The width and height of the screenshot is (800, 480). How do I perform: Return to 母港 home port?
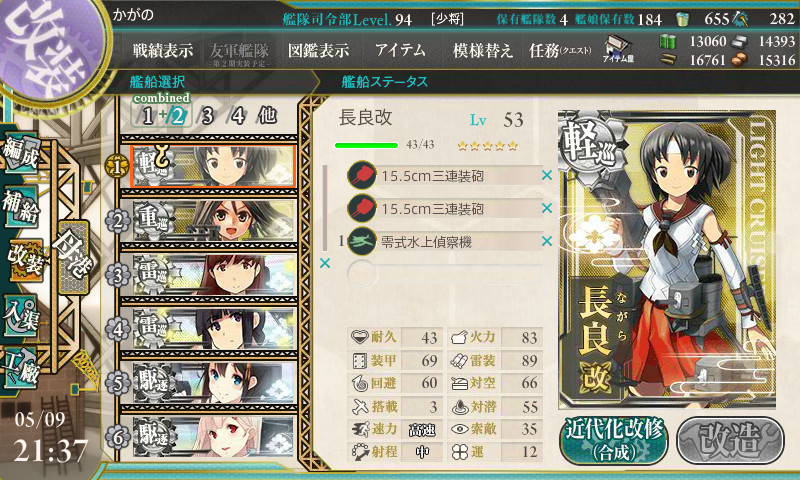(73, 257)
